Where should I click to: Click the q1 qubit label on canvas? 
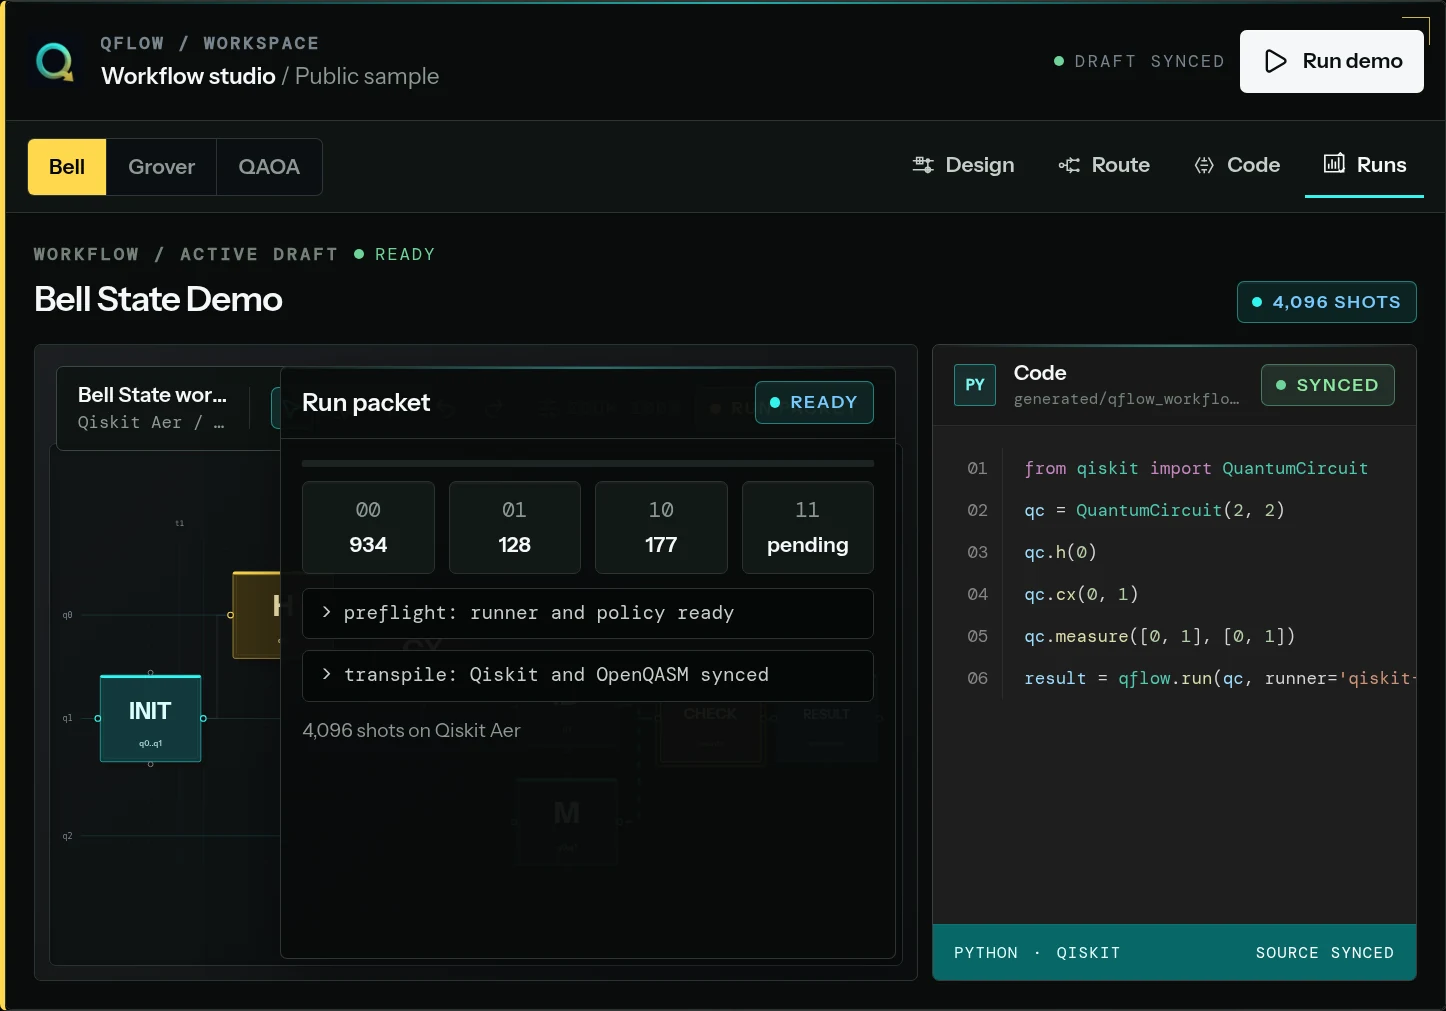[67, 718]
